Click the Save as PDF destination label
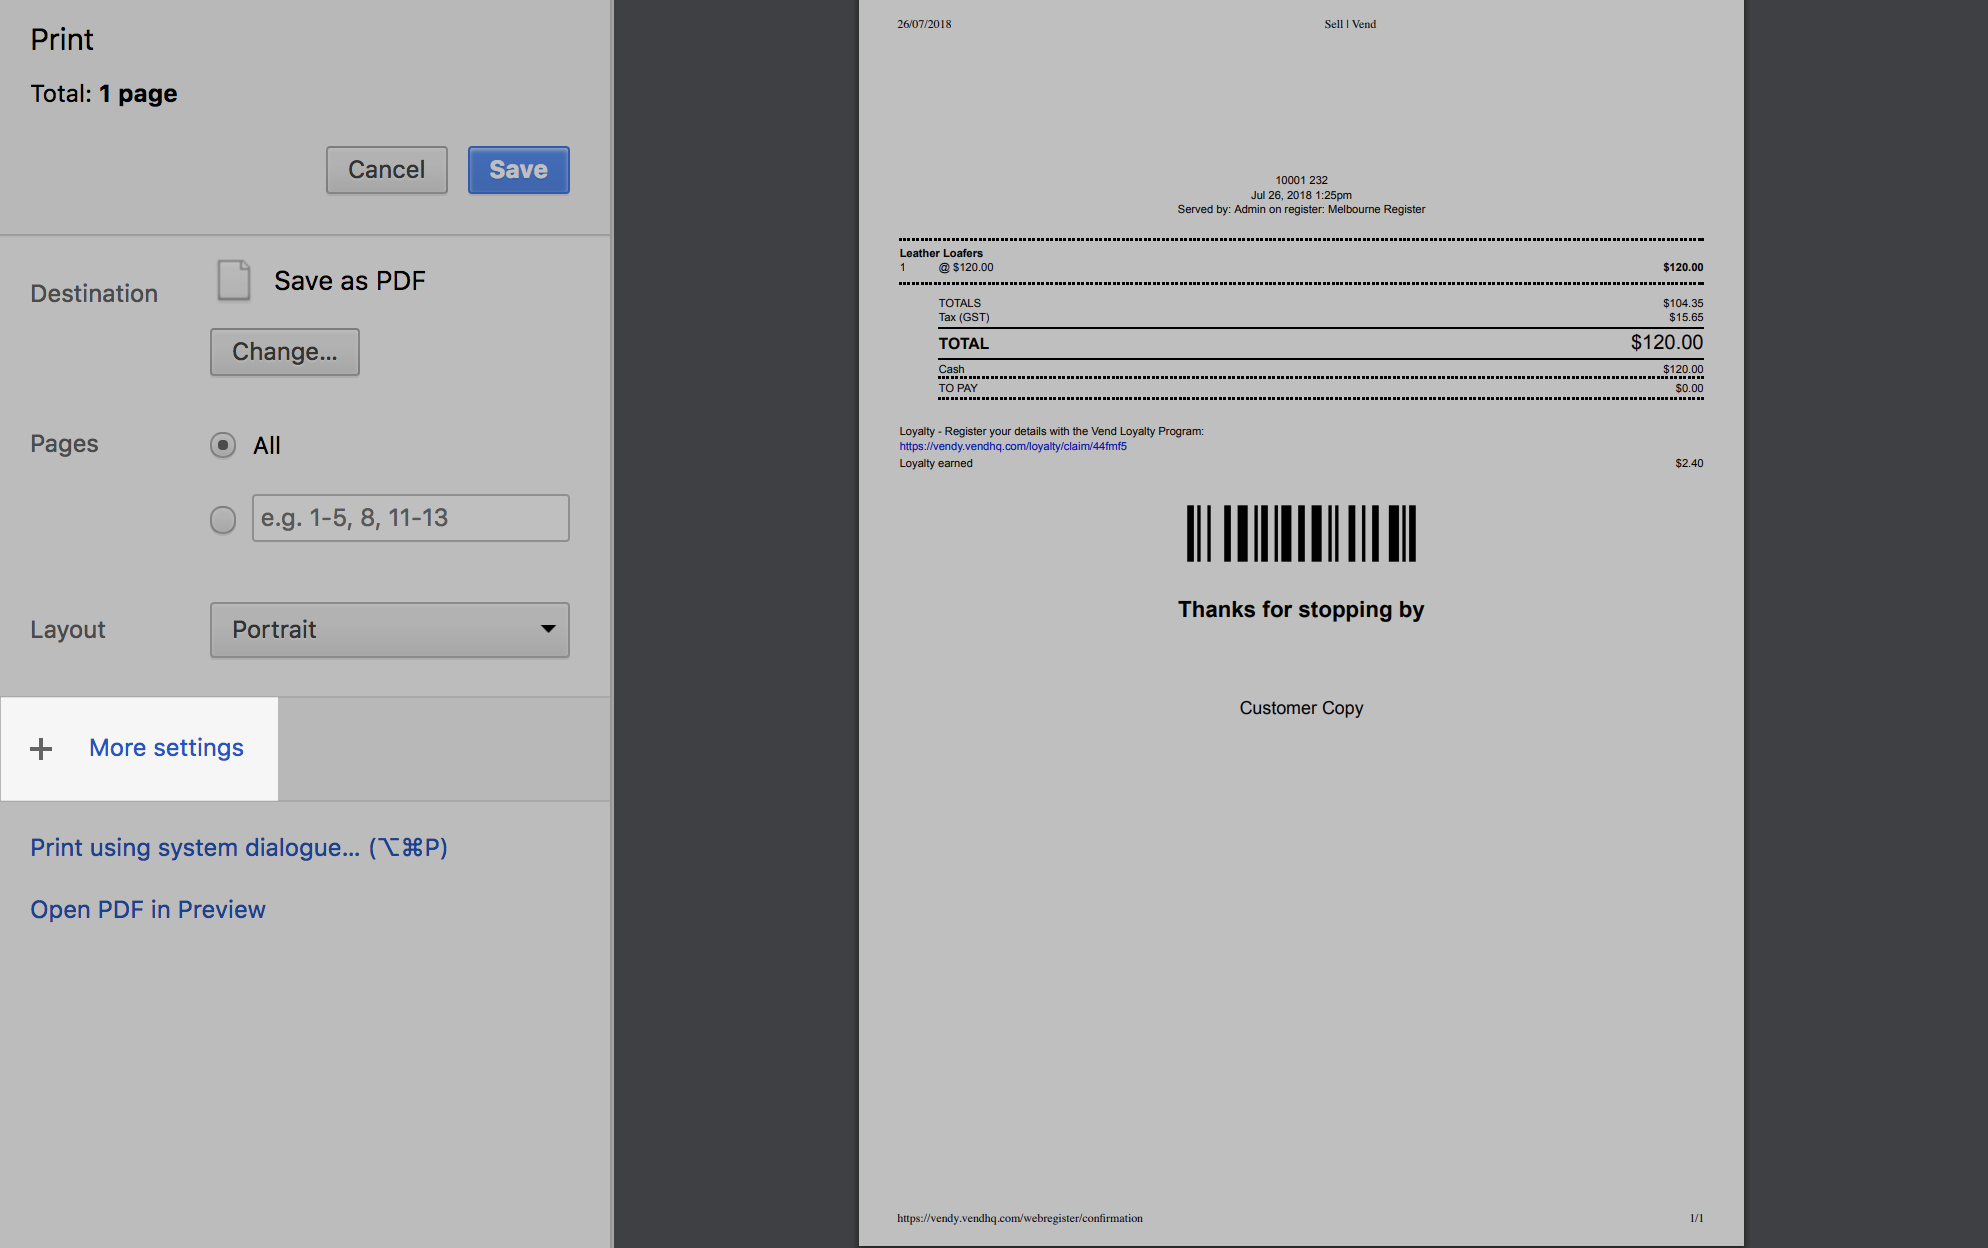This screenshot has width=1988, height=1248. [x=350, y=281]
